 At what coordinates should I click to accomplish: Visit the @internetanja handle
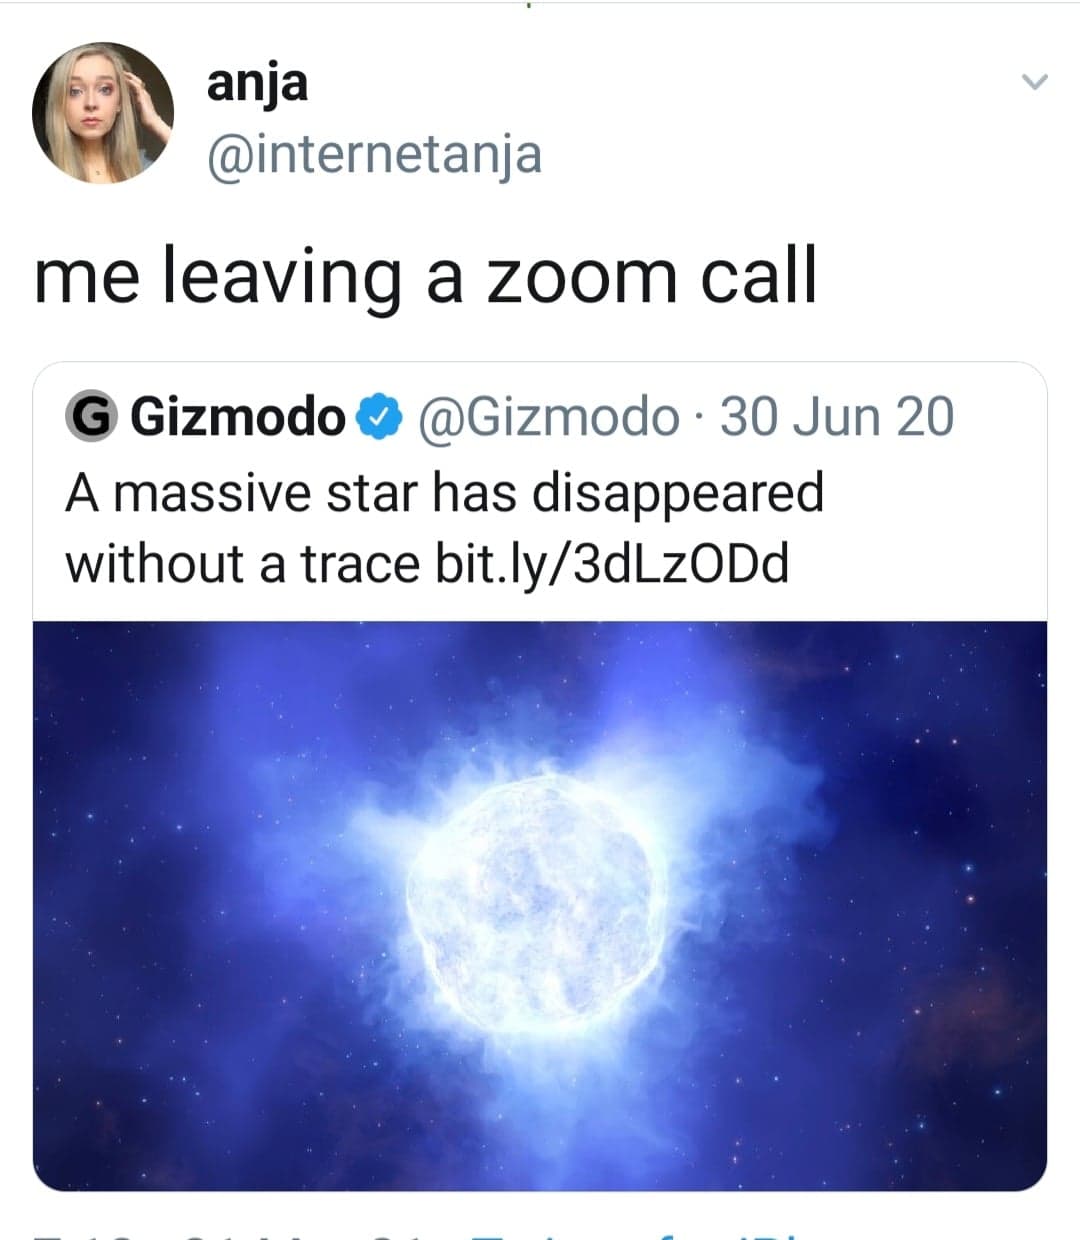pyautogui.click(x=374, y=155)
